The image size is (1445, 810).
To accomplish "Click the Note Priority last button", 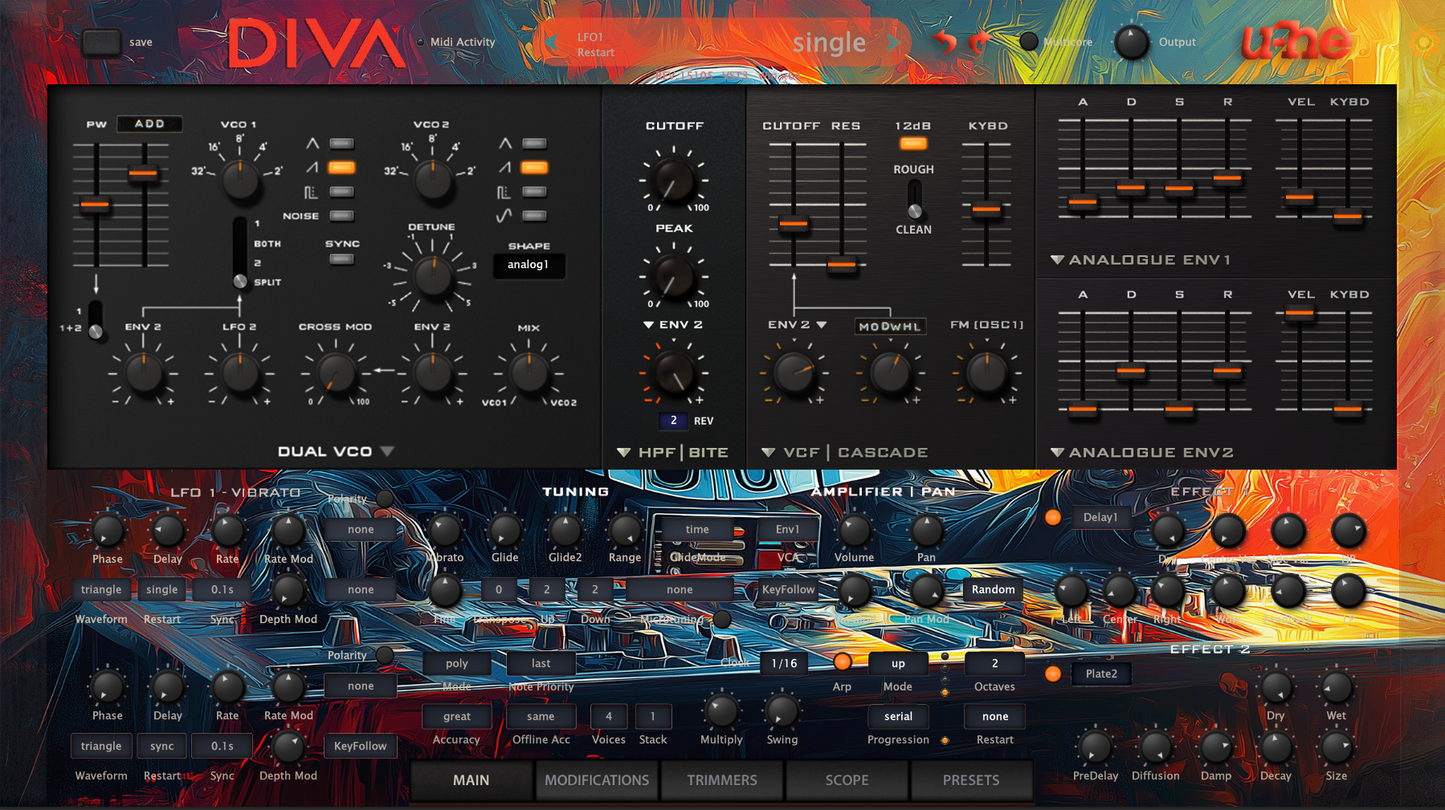I will 541,663.
